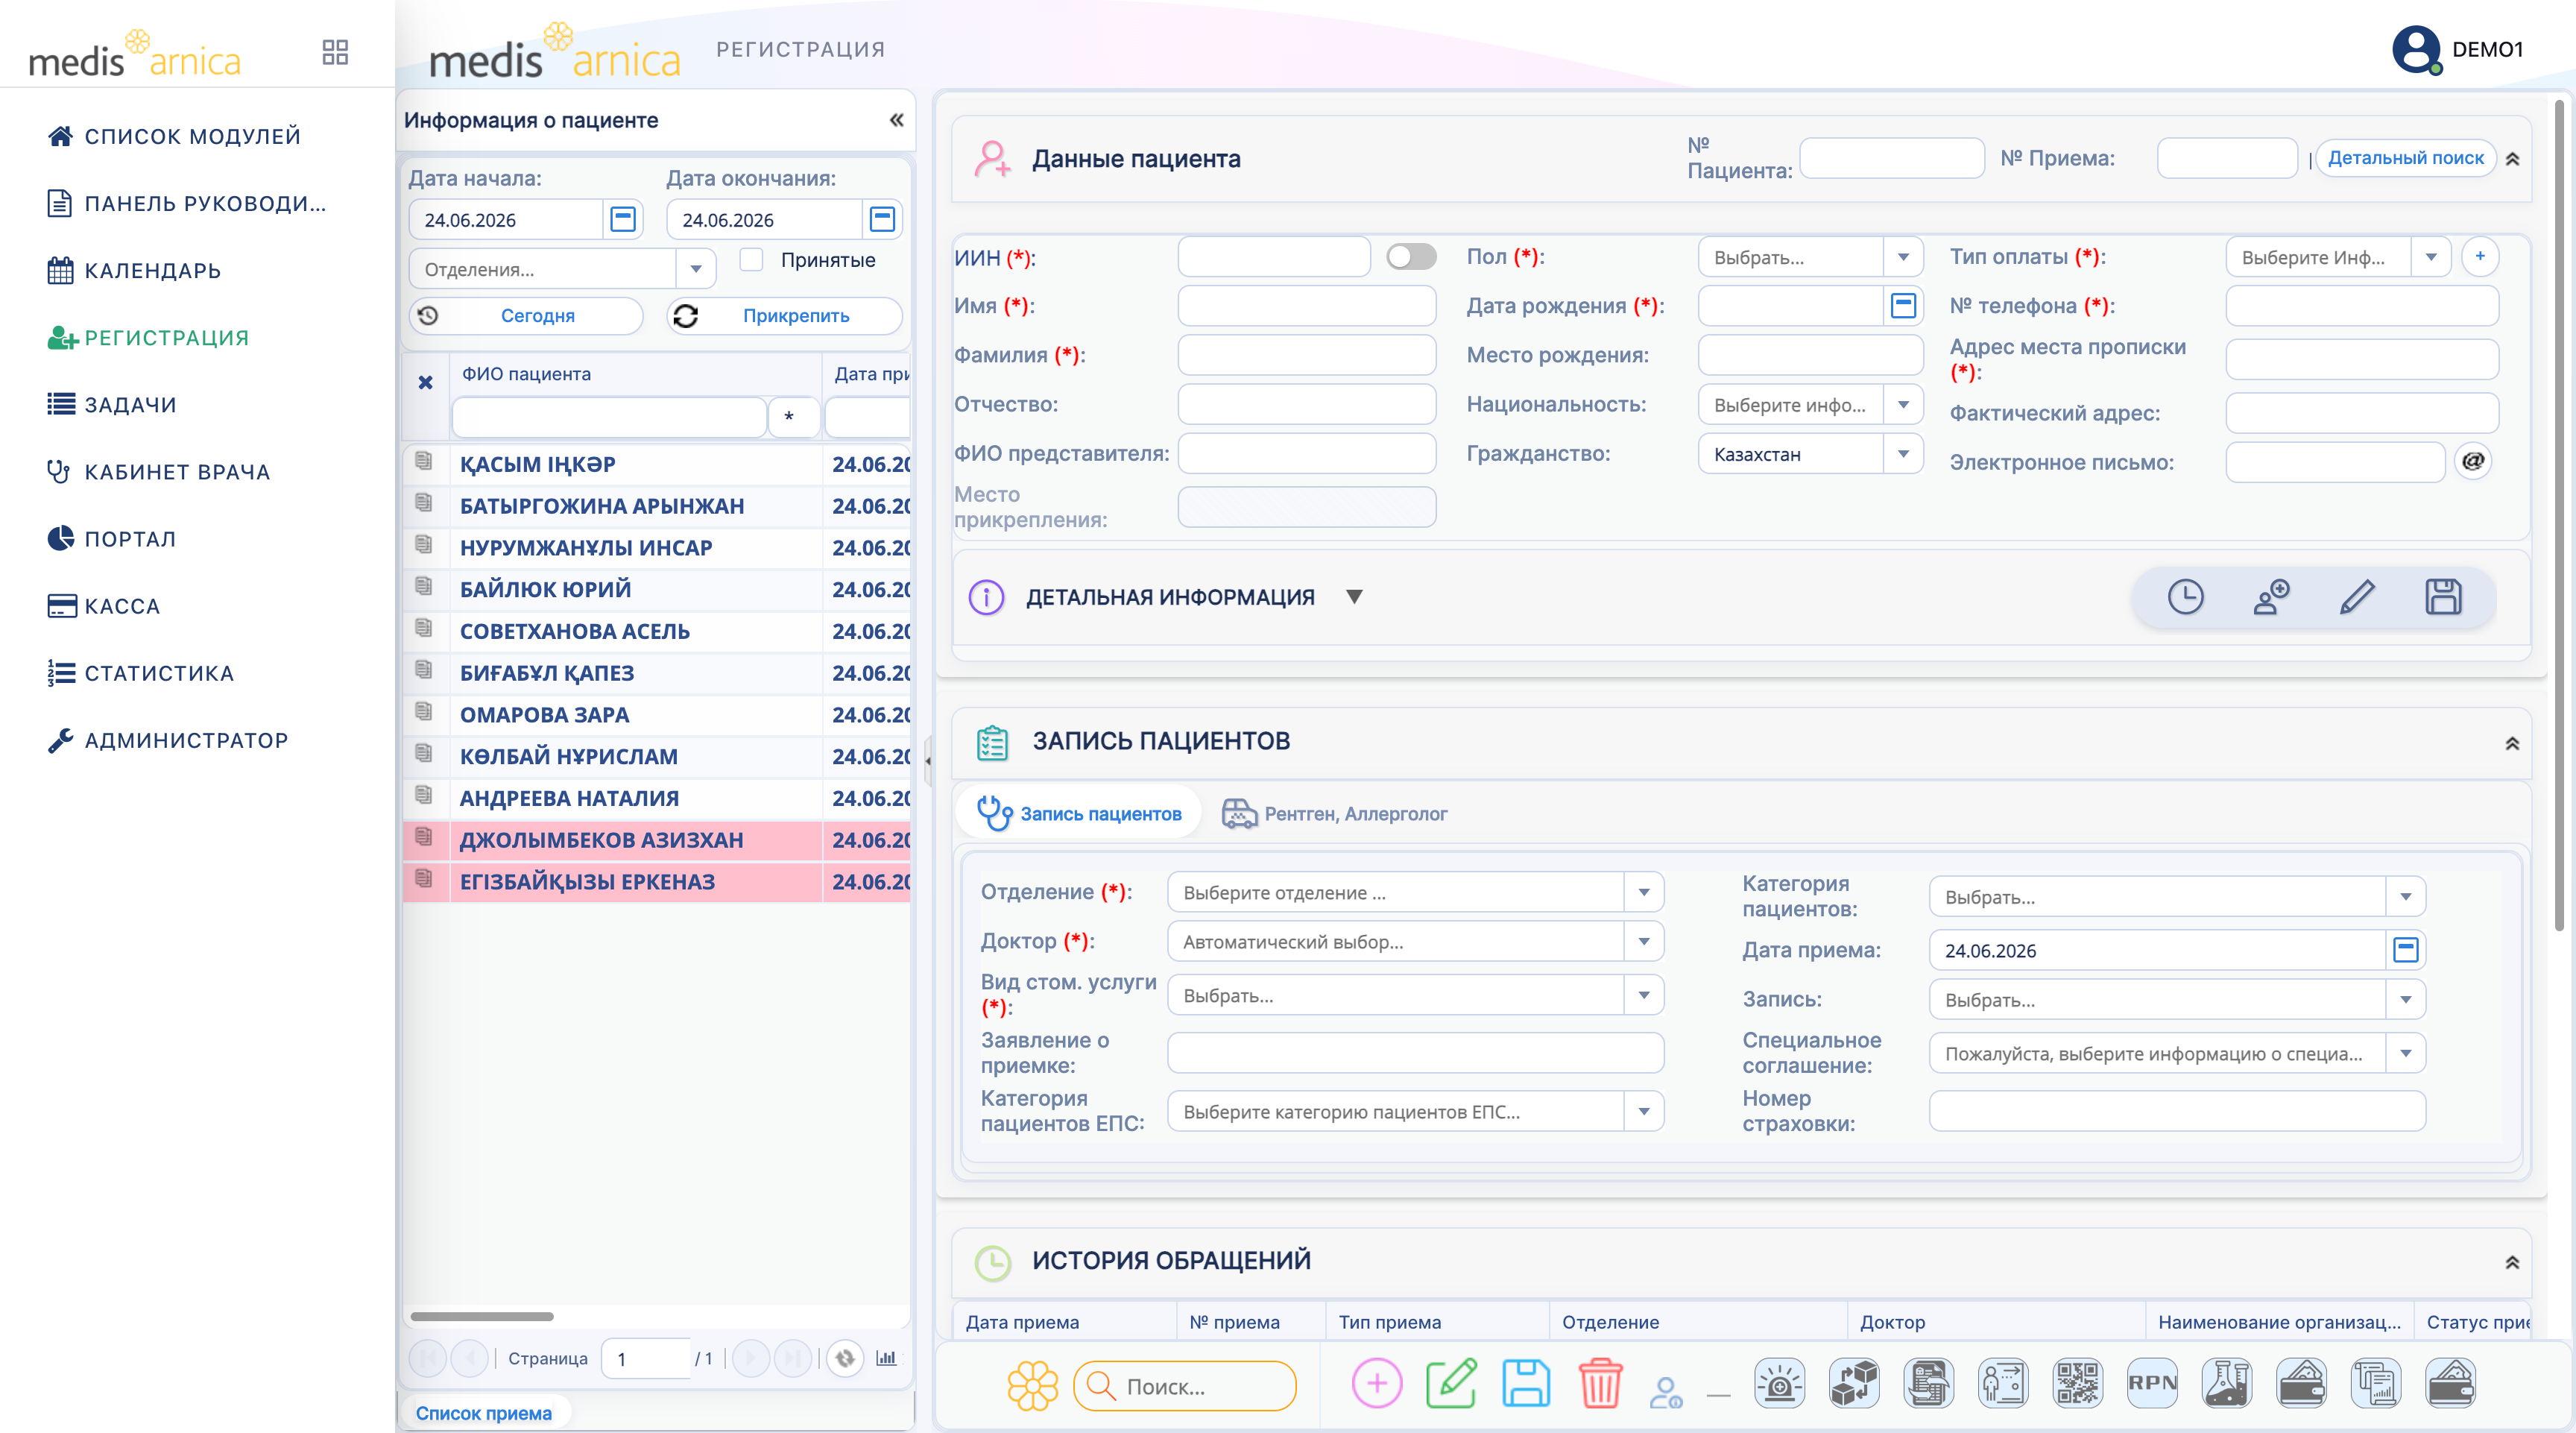
Task: Click the Детальный поиск button
Action: [x=2405, y=157]
